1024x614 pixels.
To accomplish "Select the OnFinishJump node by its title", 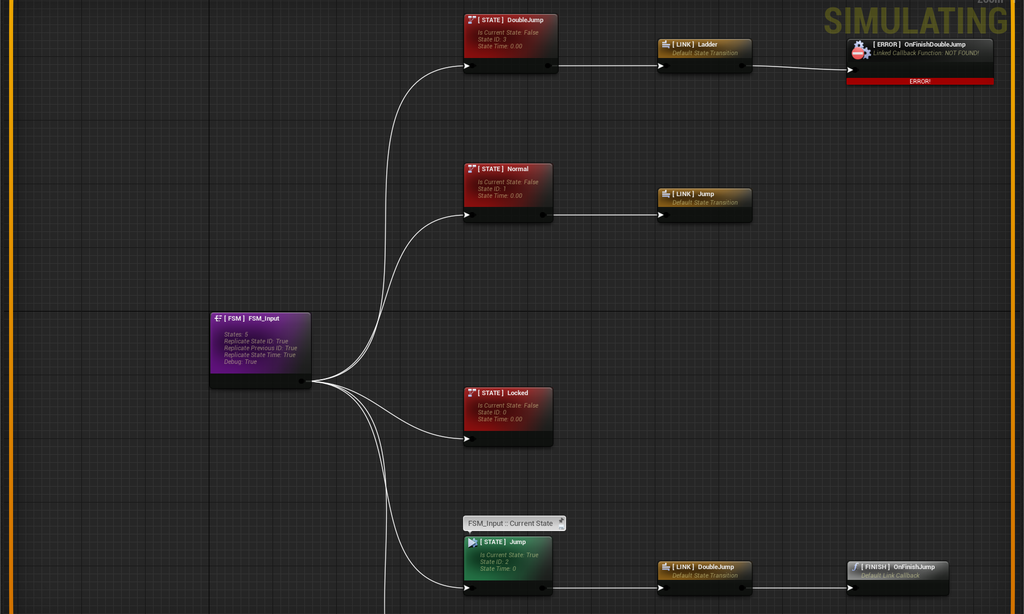I will coord(912,567).
